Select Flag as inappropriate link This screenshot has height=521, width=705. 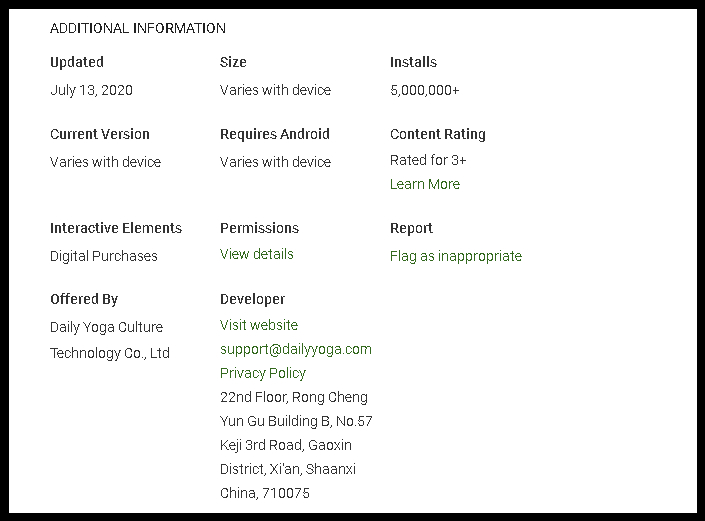[456, 256]
